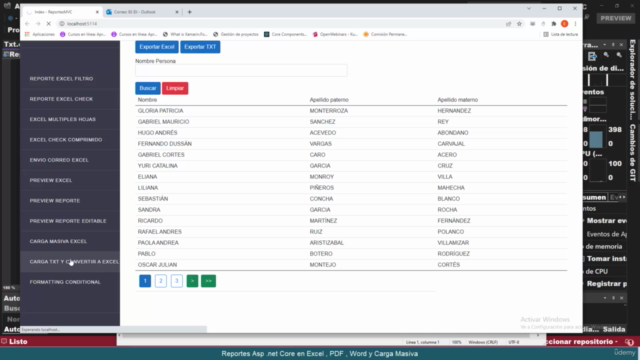Select the ARISTIZABAL surname cell
The height and width of the screenshot is (360, 640).
click(327, 242)
